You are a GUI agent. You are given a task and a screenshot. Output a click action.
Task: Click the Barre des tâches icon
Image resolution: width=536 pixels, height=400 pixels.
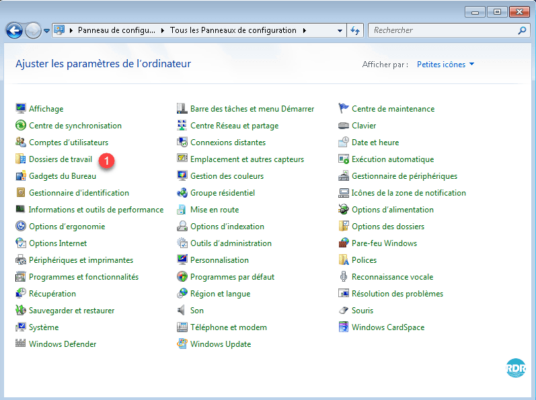tap(182, 108)
